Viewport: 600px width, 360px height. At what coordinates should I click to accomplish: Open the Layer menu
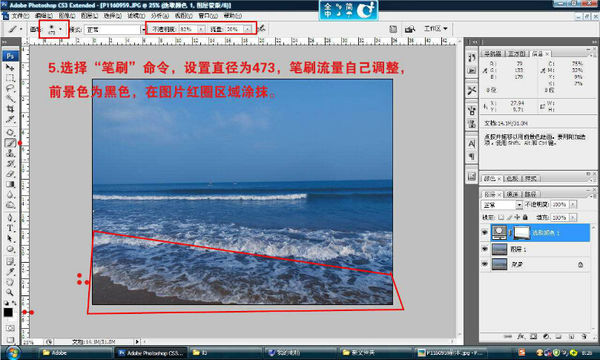89,16
